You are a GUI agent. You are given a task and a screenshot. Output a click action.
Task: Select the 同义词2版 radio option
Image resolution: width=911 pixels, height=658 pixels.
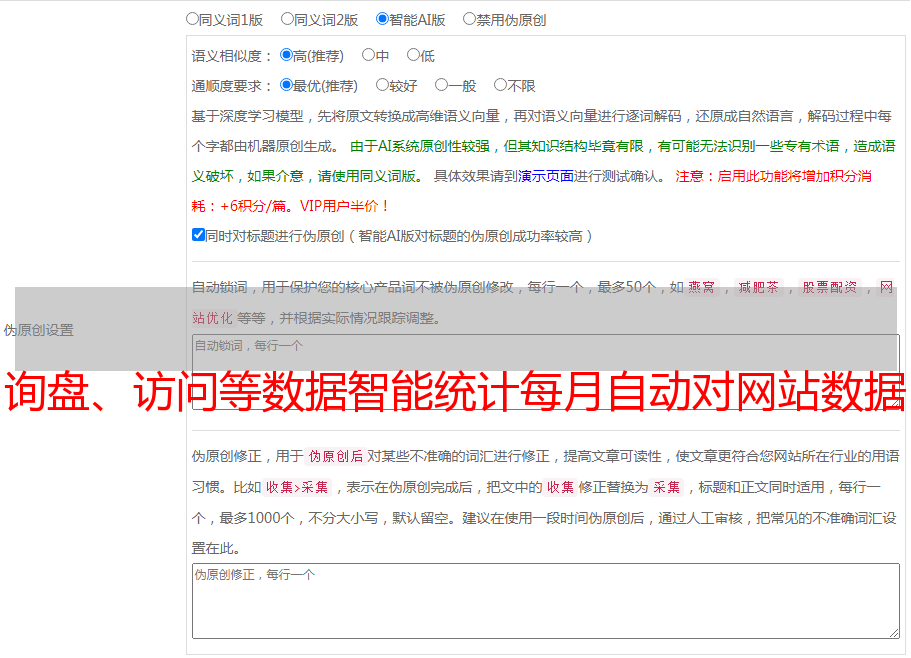[x=287, y=19]
